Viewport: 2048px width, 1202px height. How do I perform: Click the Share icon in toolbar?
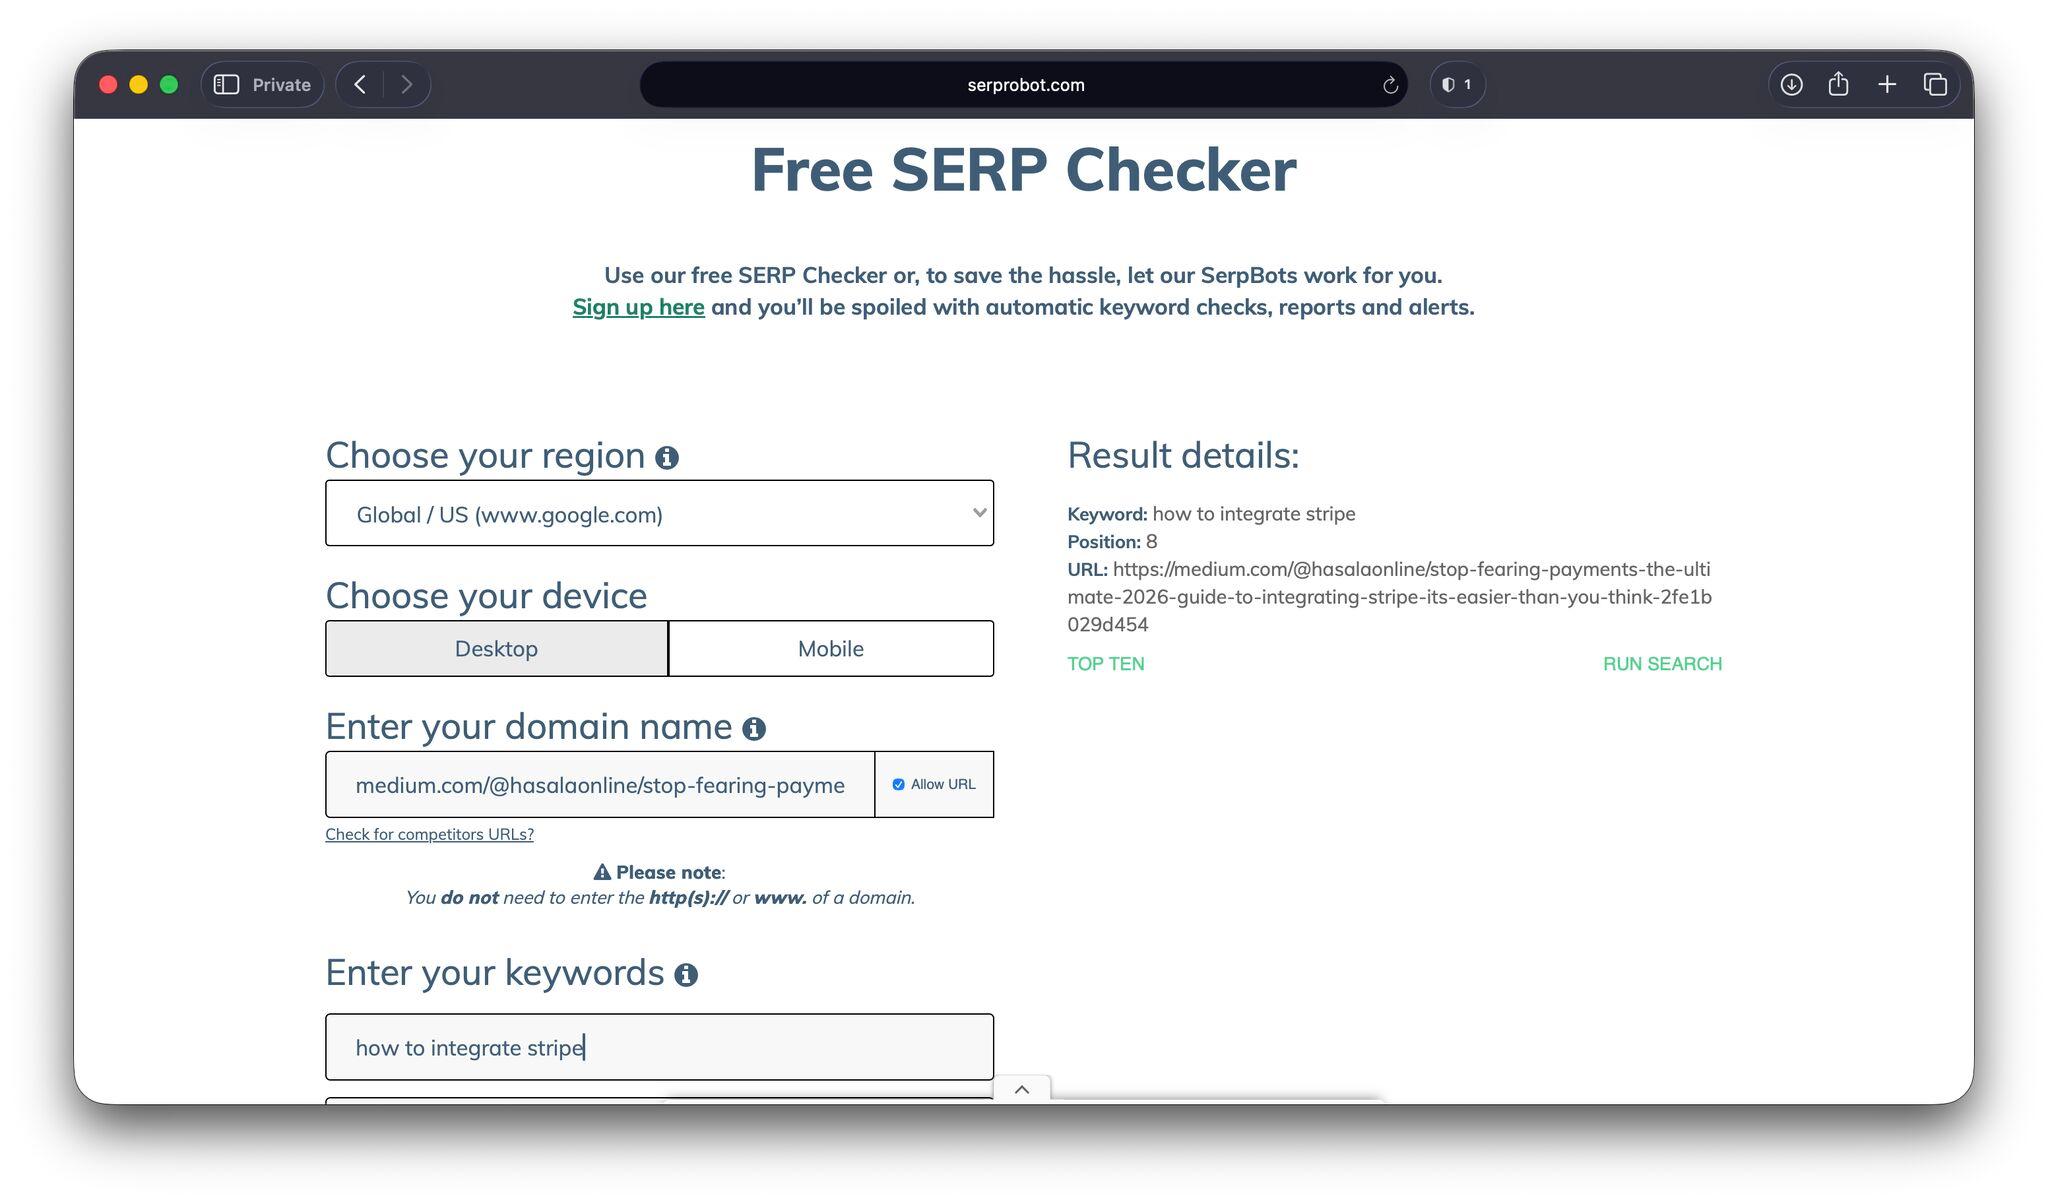pos(1838,85)
